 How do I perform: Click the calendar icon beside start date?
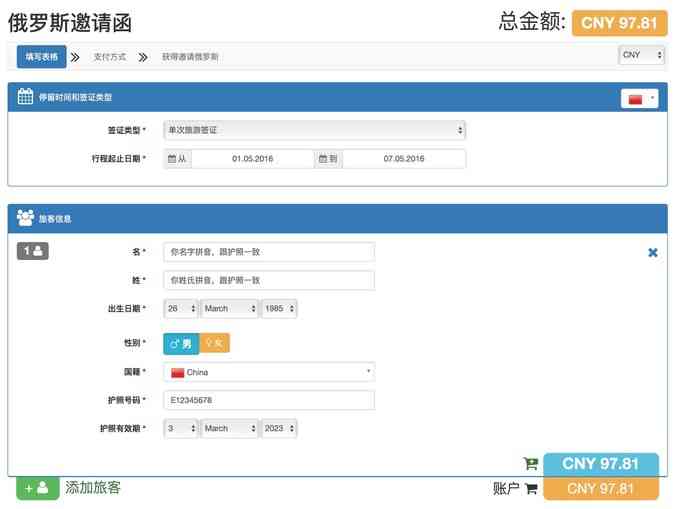click(173, 159)
